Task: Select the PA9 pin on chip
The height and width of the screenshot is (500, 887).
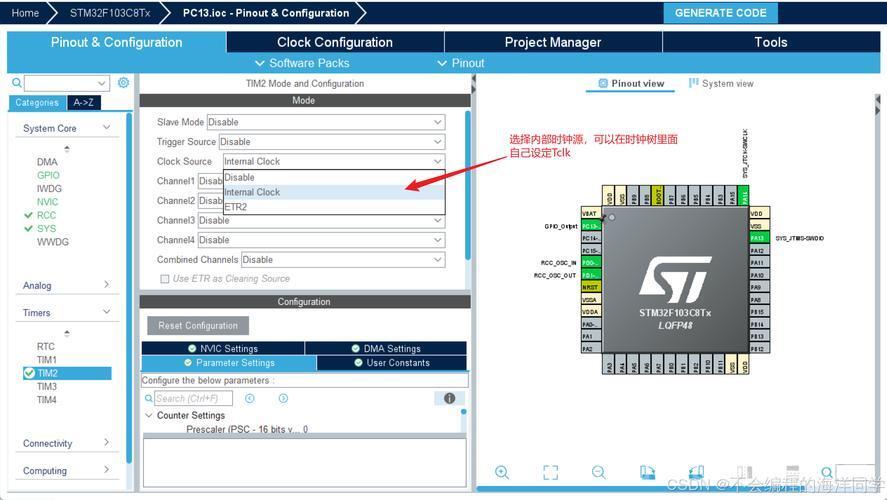Action: click(760, 287)
